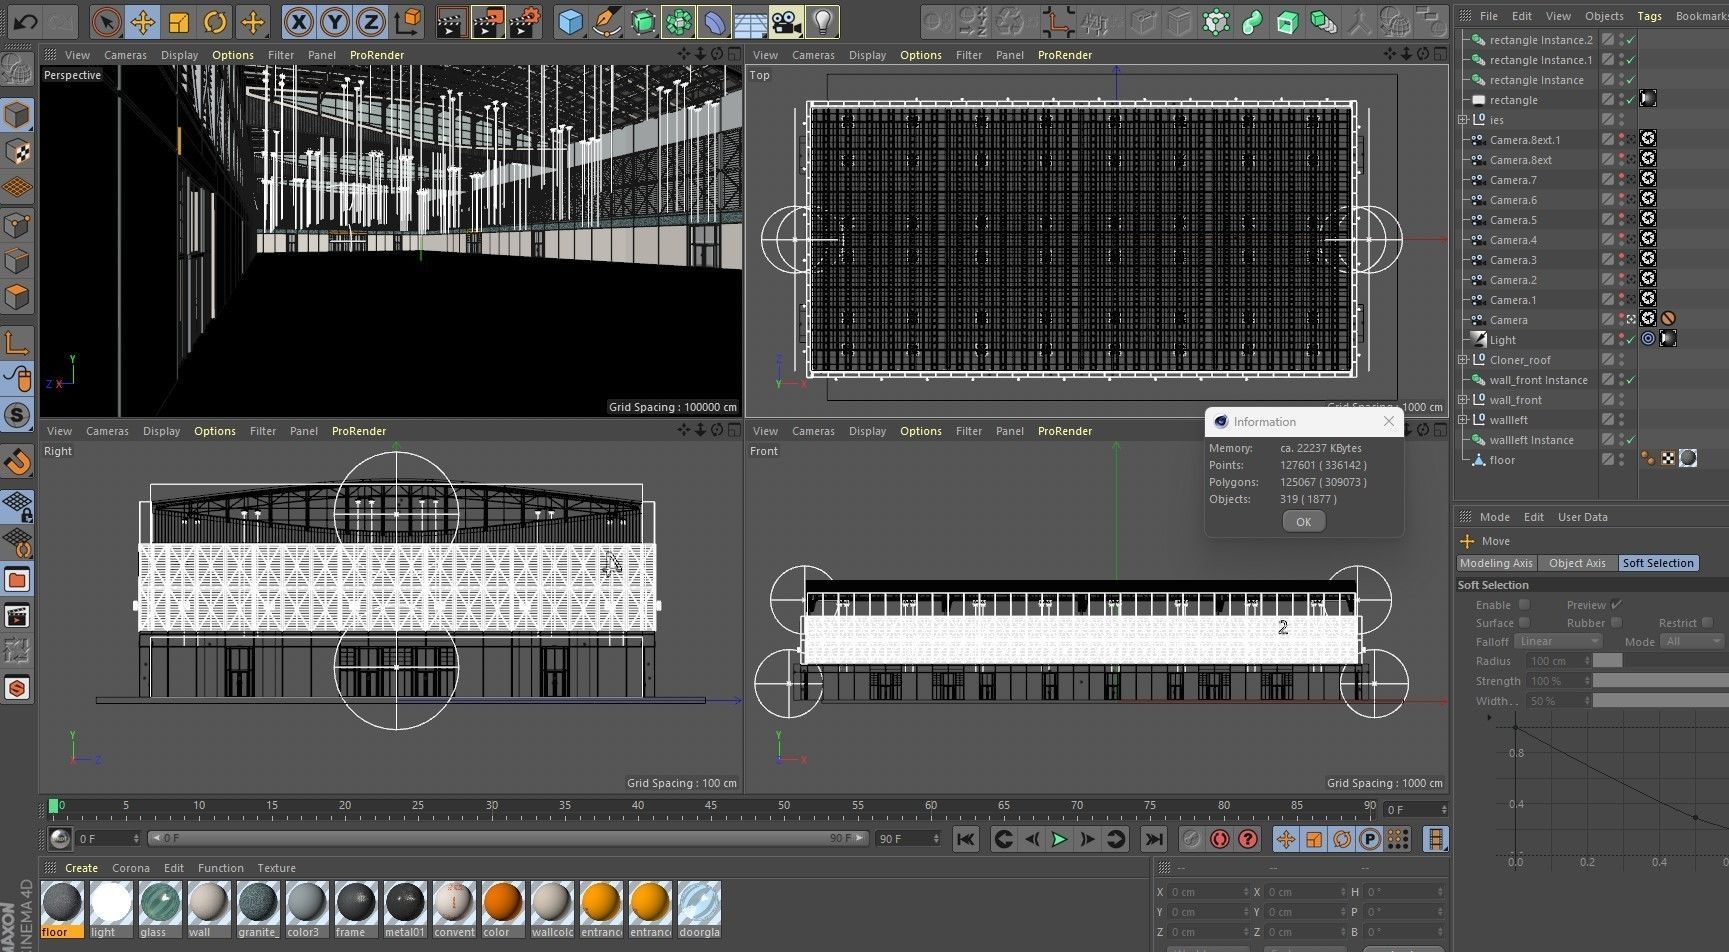Maximize the Perspective viewport with its toggle icon
The height and width of the screenshot is (952, 1729).
pyautogui.click(x=735, y=54)
